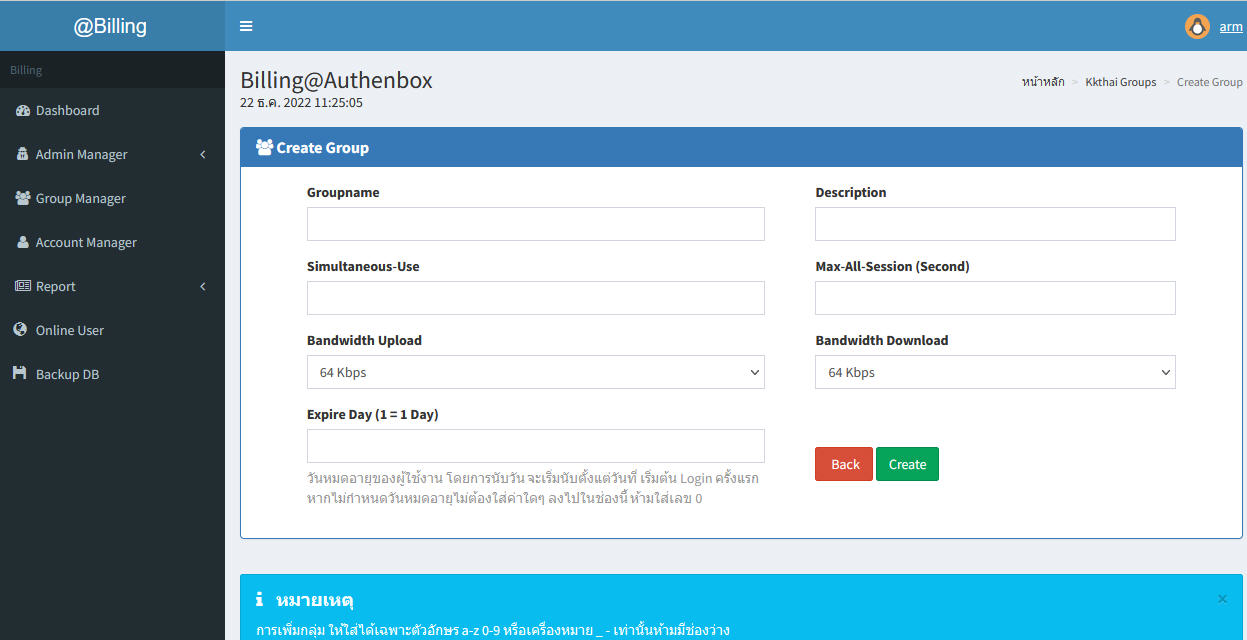Open the Bandwidth Download dropdown
This screenshot has width=1247, height=640.
[995, 372]
